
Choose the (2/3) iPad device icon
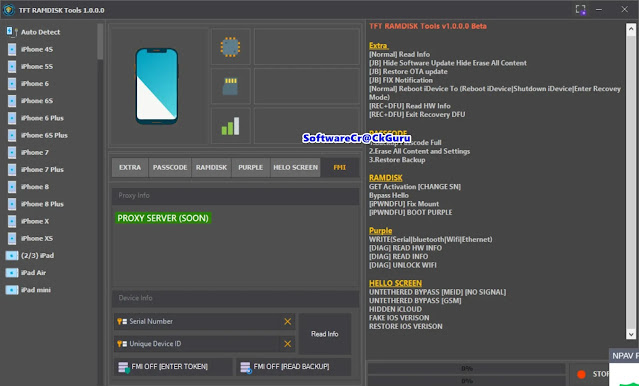12,256
